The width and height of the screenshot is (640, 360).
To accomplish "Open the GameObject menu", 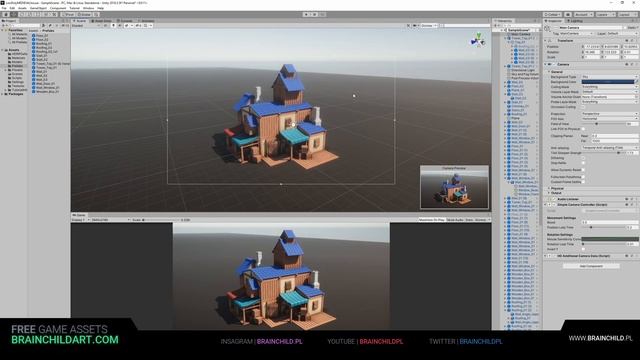I will (x=38, y=8).
